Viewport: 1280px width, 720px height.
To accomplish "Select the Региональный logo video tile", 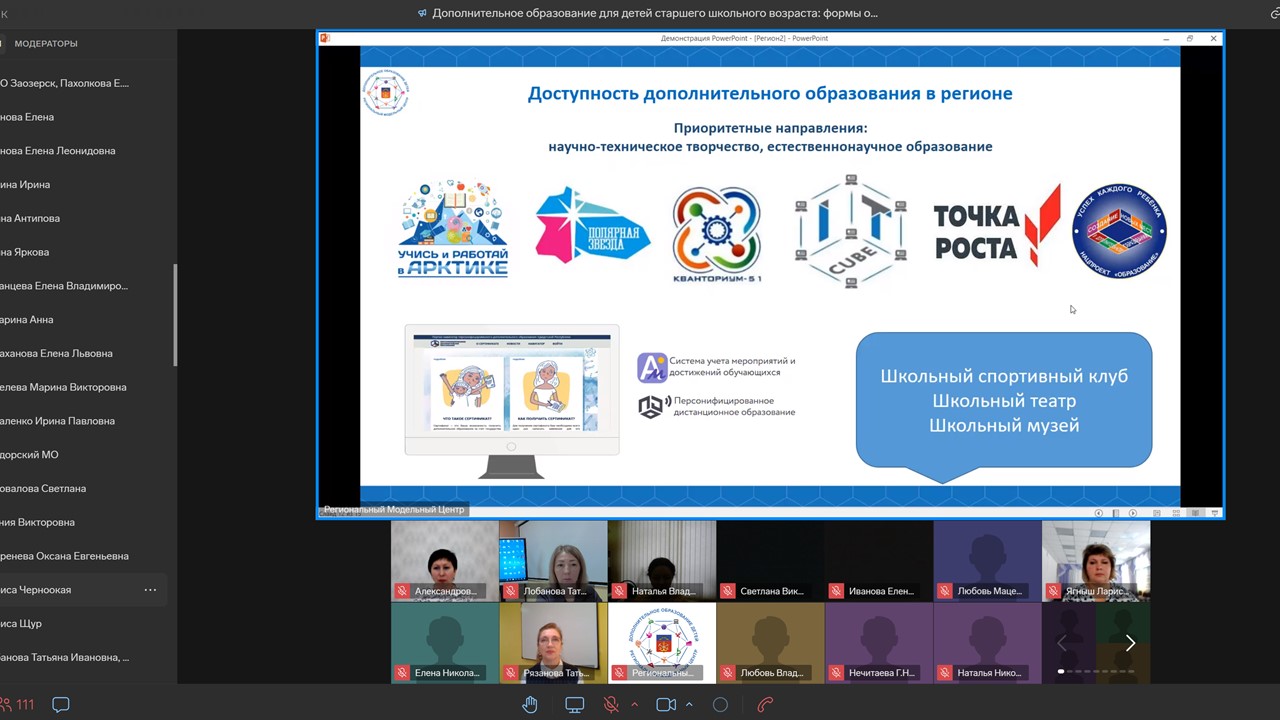I will coord(662,643).
